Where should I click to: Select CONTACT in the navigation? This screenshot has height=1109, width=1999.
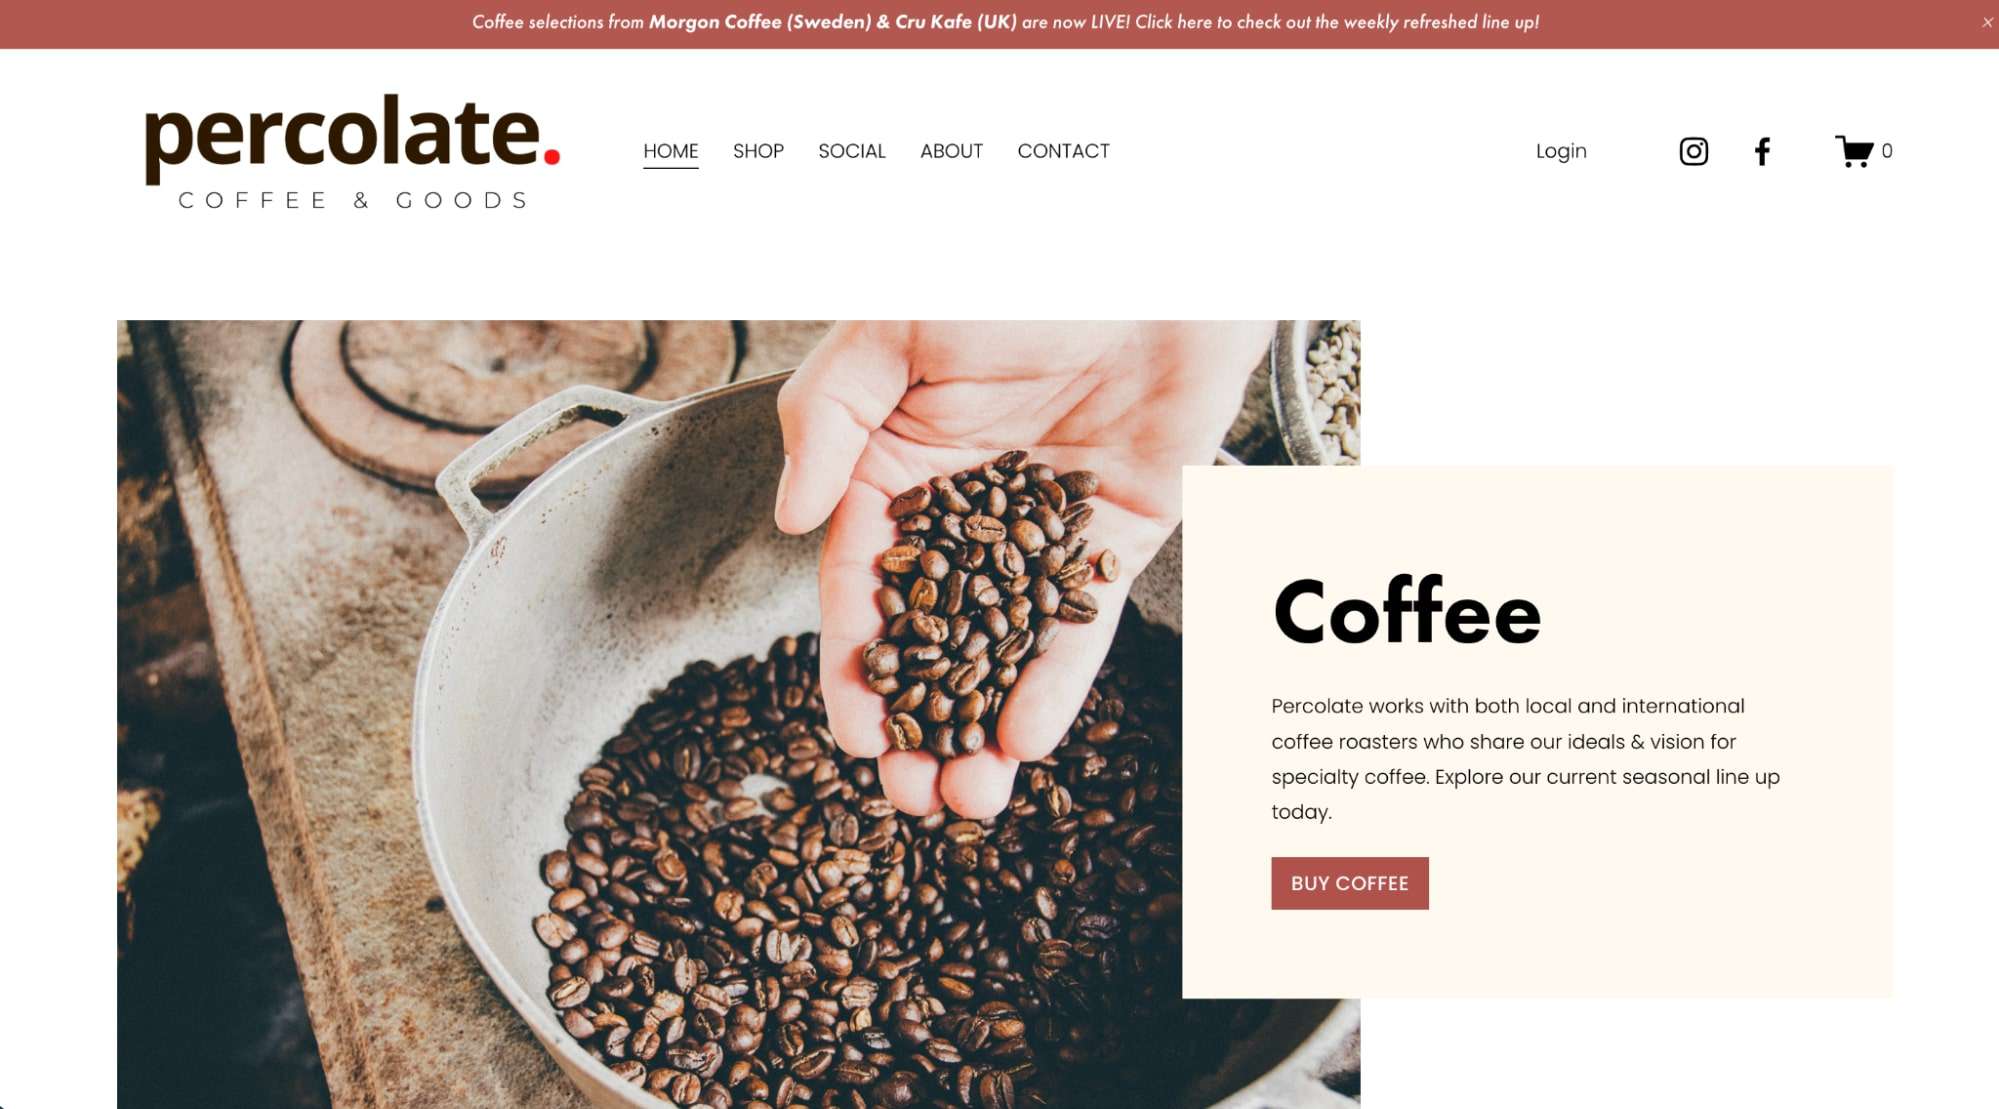[1063, 151]
